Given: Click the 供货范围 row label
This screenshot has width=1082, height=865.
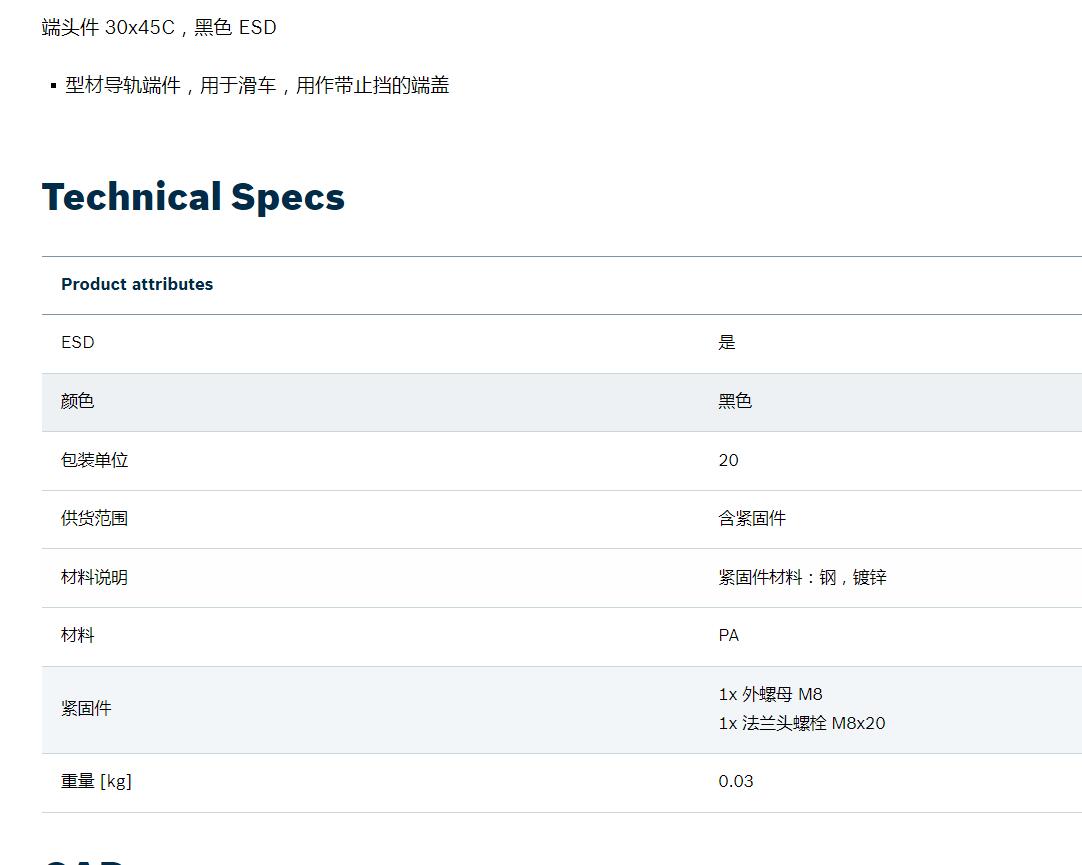Looking at the screenshot, I should [x=95, y=518].
